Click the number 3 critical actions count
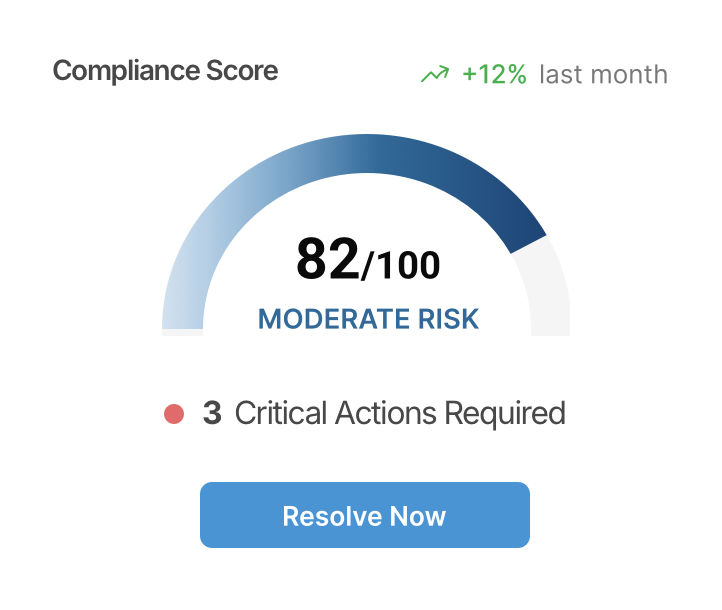 tap(212, 413)
